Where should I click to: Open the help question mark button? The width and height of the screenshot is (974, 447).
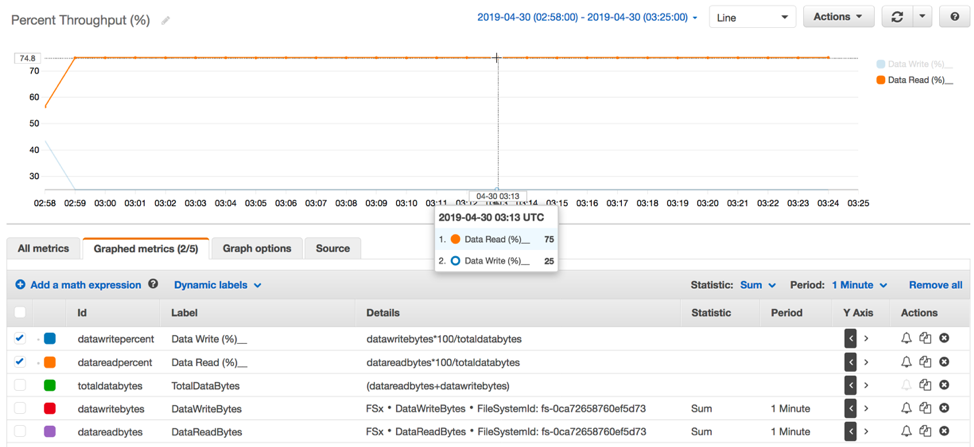955,17
